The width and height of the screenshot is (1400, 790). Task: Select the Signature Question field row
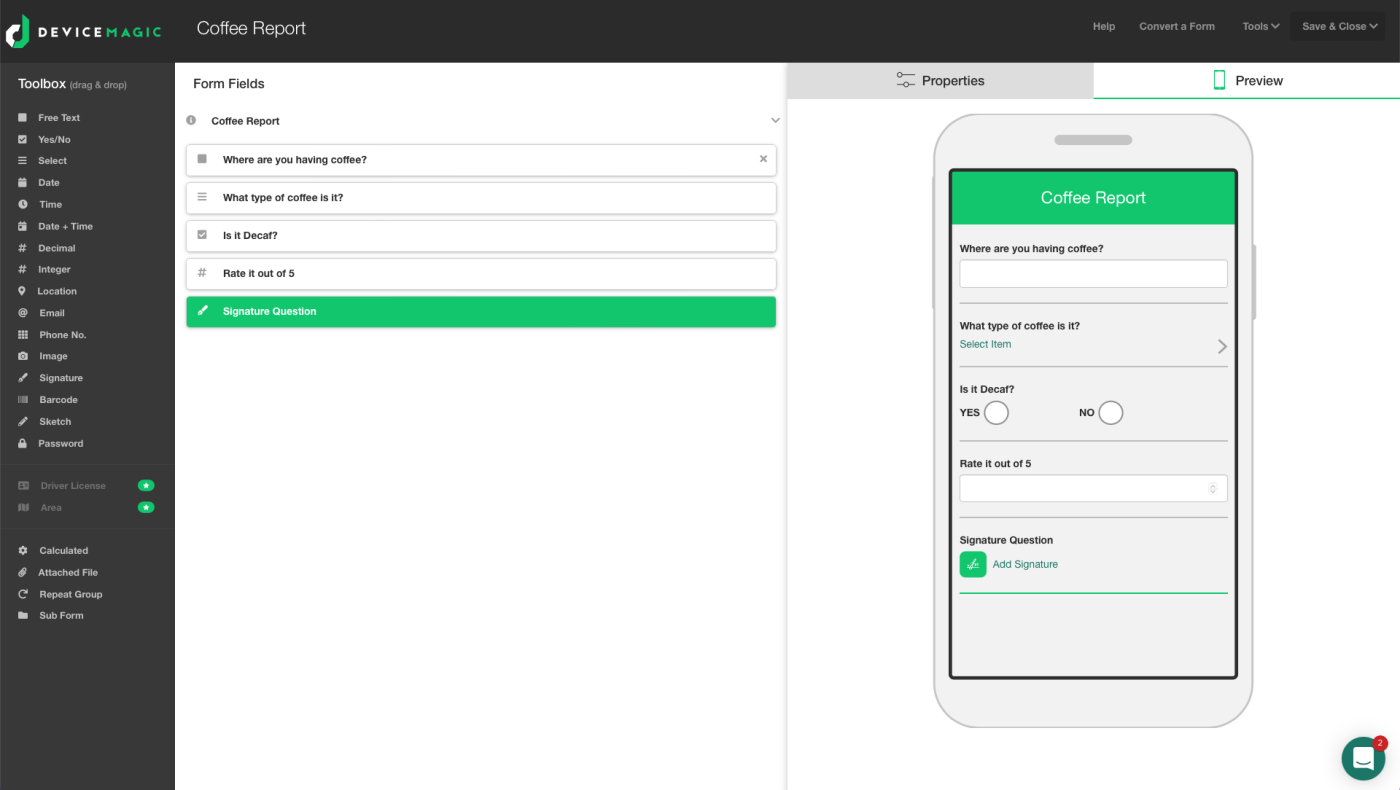[481, 312]
